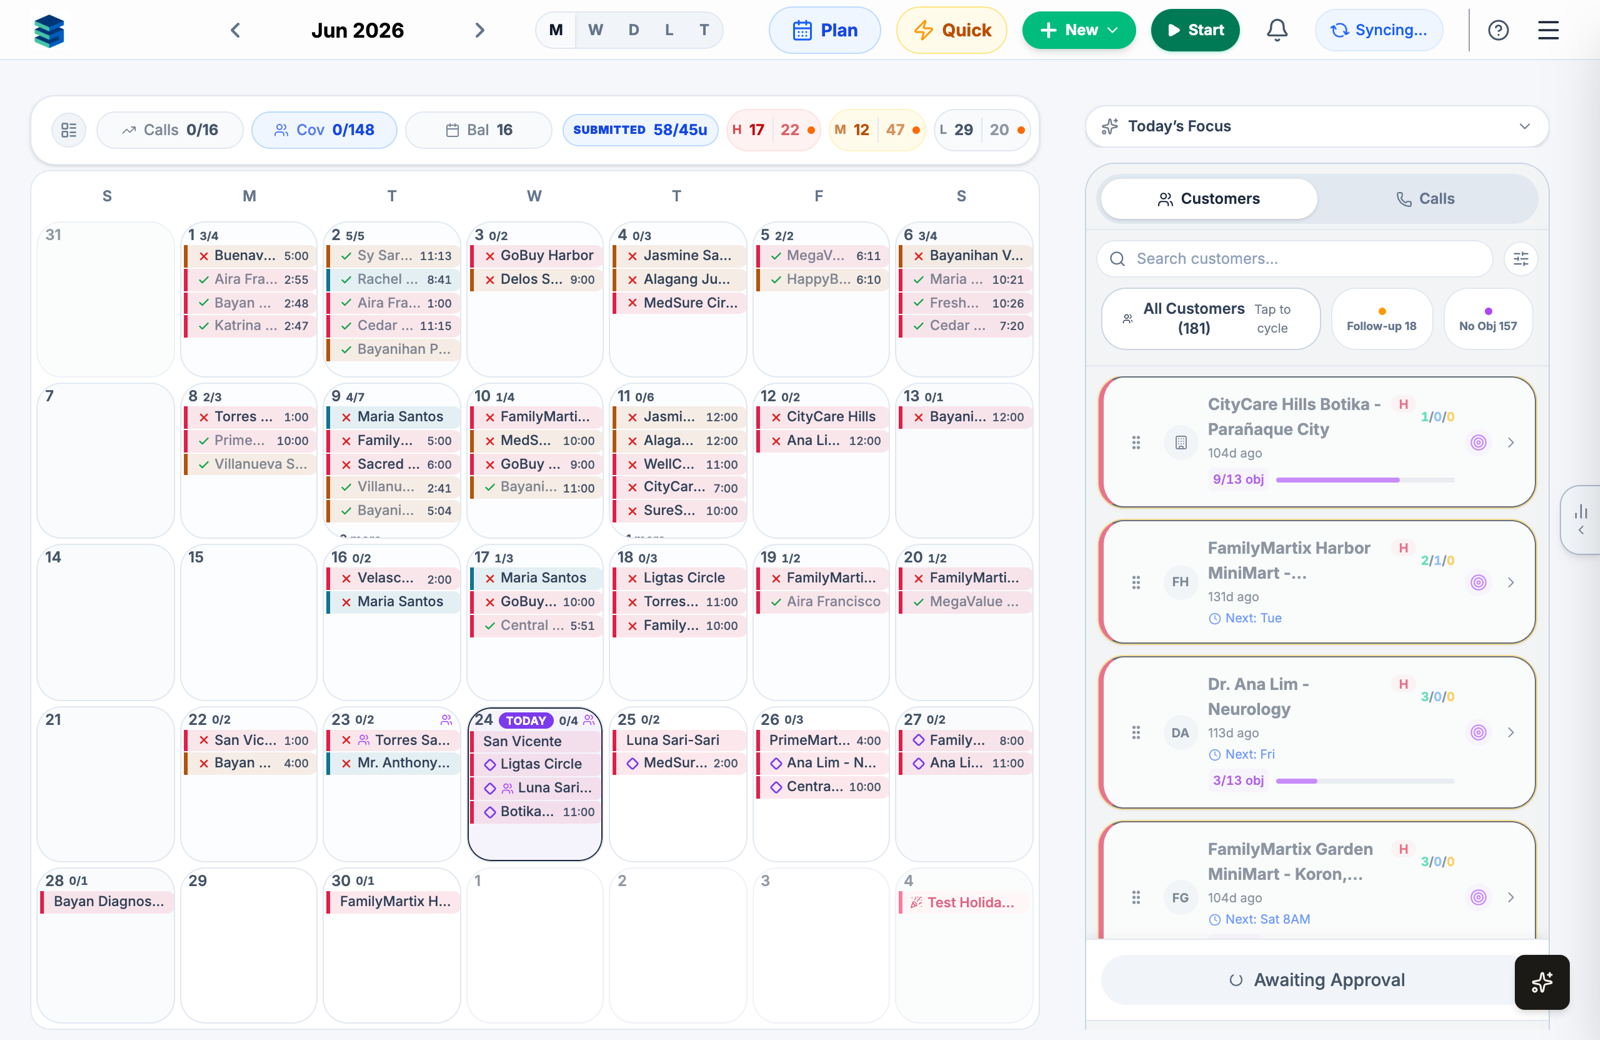
Task: Click the AI sparkle floating button
Action: click(x=1542, y=982)
